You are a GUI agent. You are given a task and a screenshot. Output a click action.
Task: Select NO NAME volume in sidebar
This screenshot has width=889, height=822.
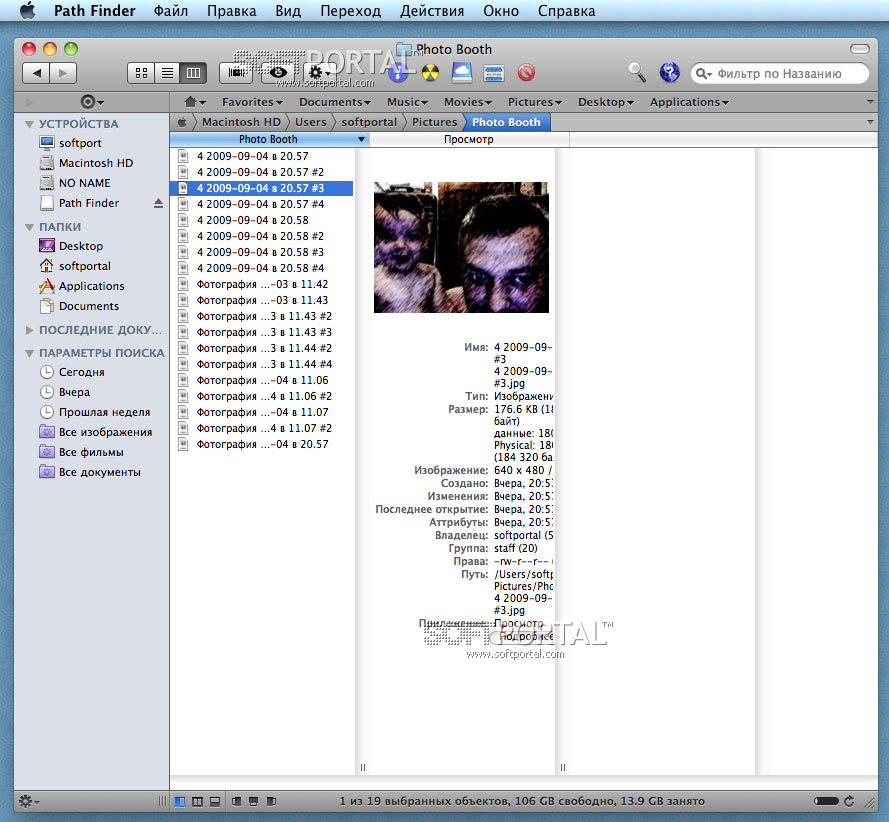tap(84, 183)
